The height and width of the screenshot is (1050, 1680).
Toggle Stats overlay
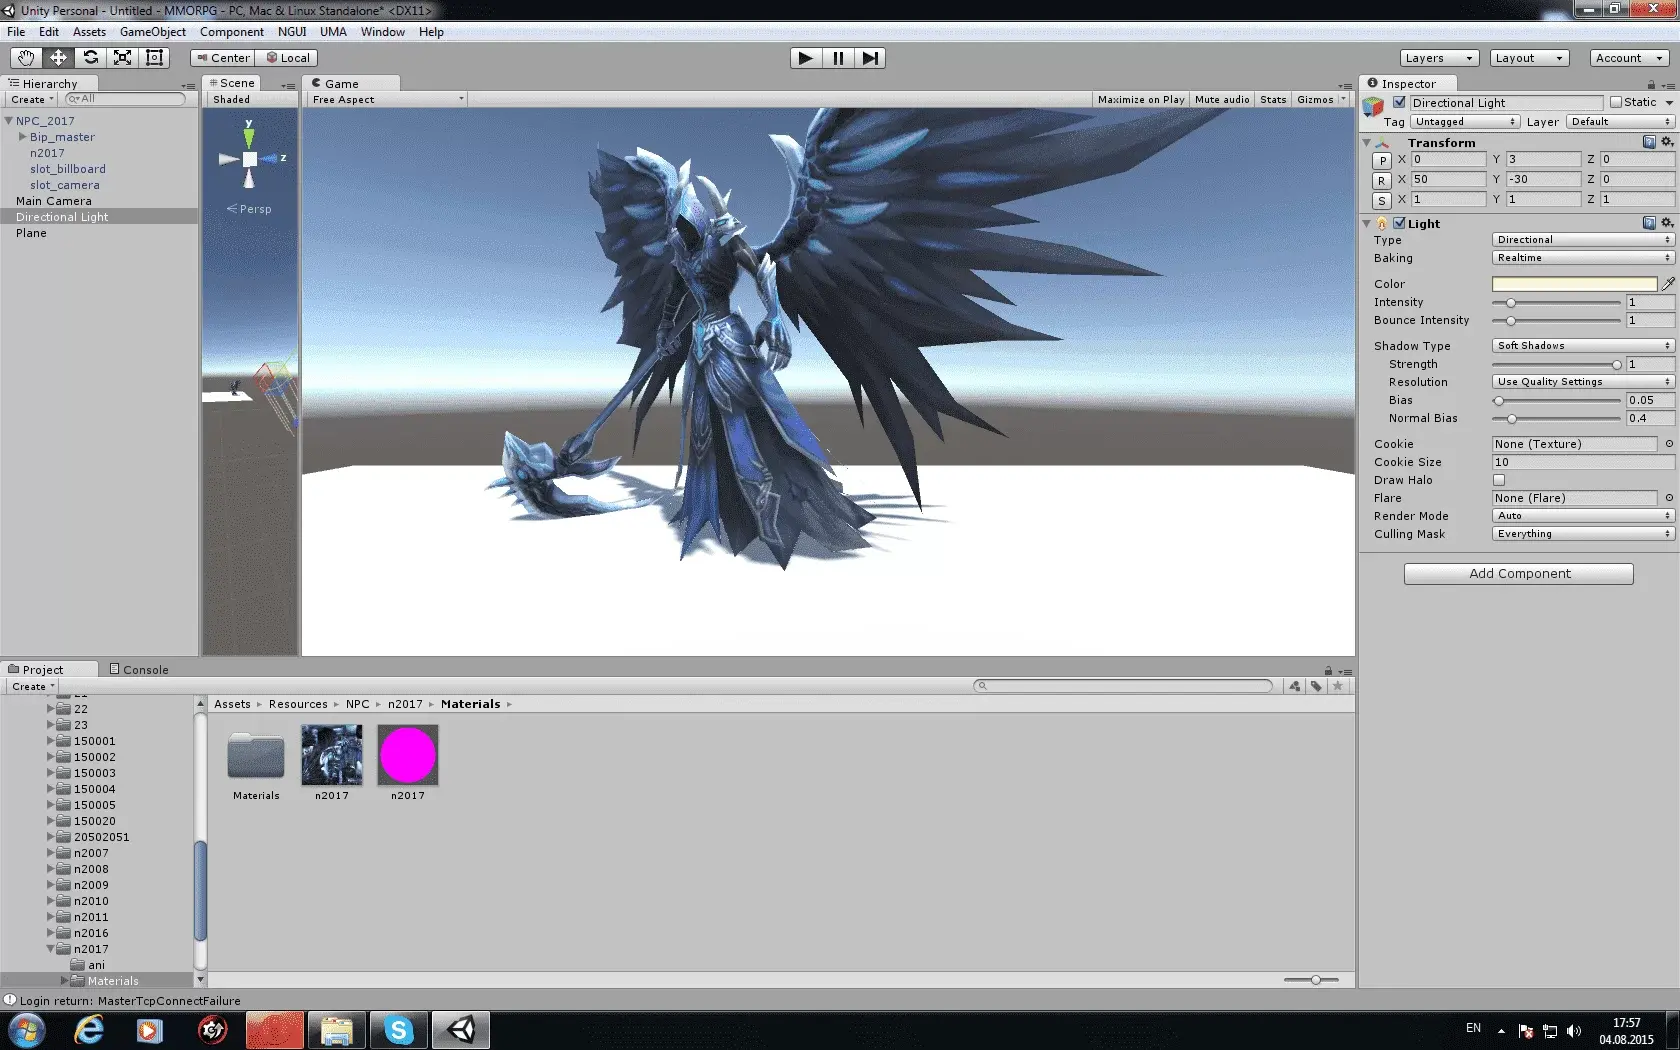click(1273, 99)
